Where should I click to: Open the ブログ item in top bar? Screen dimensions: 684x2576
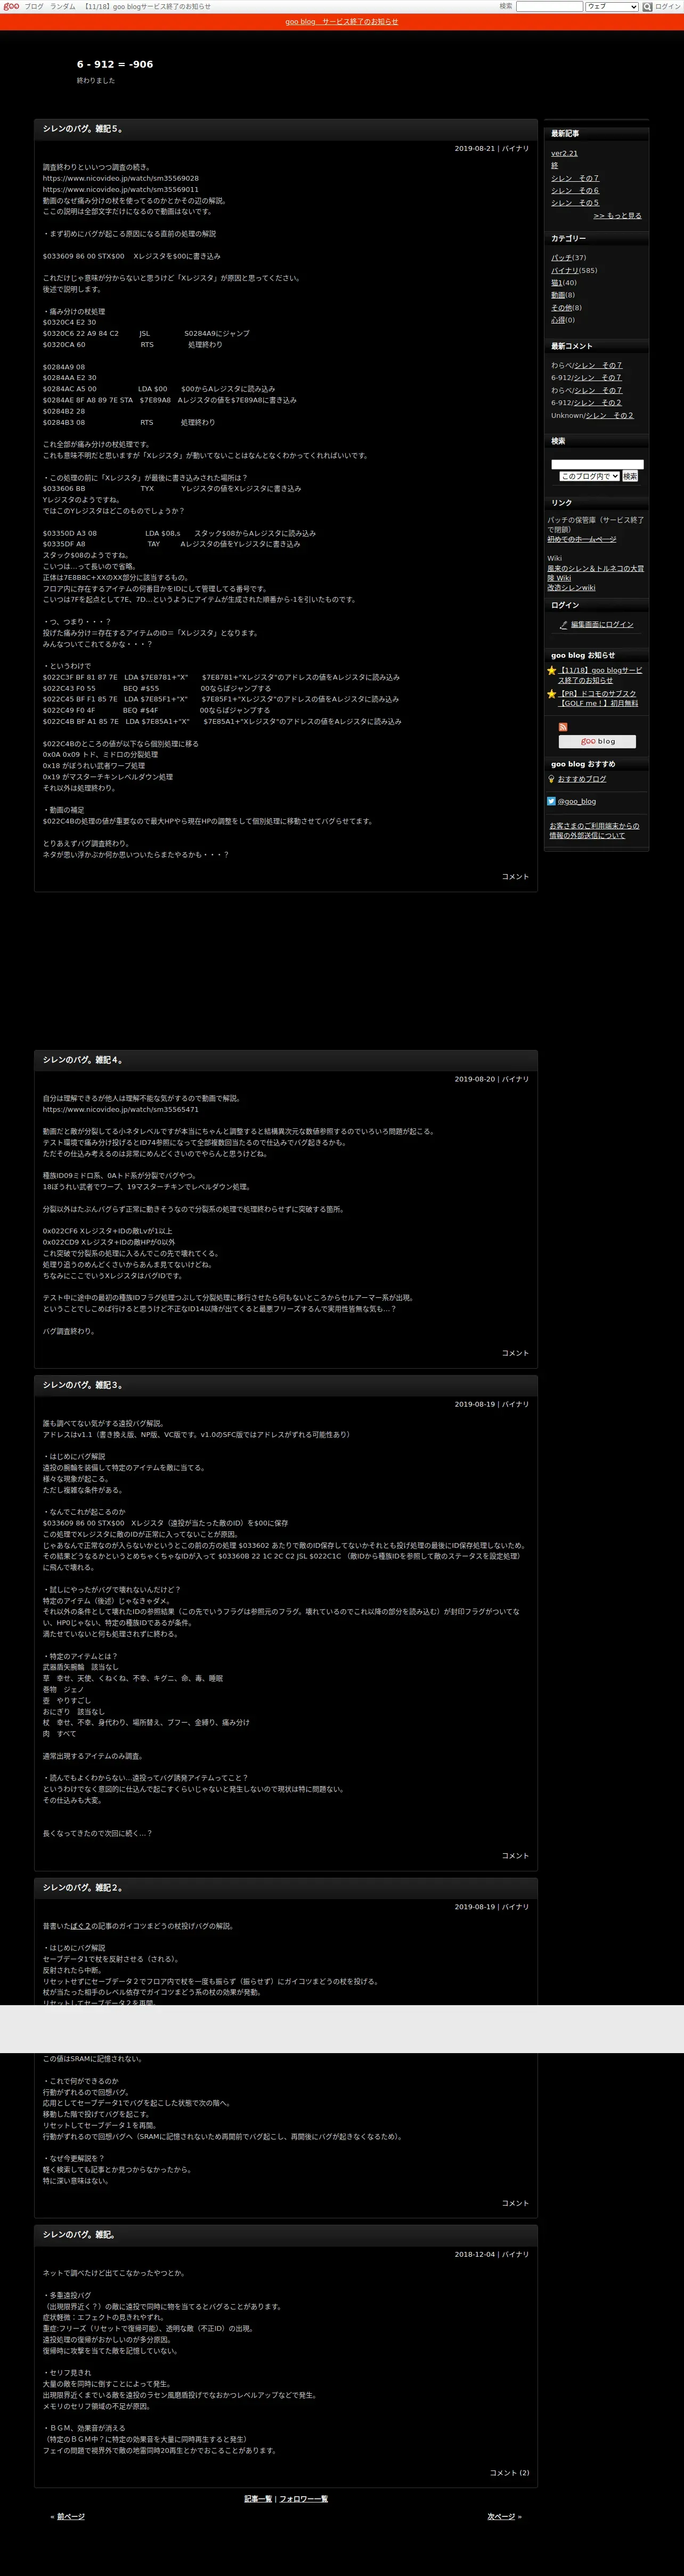(34, 6)
